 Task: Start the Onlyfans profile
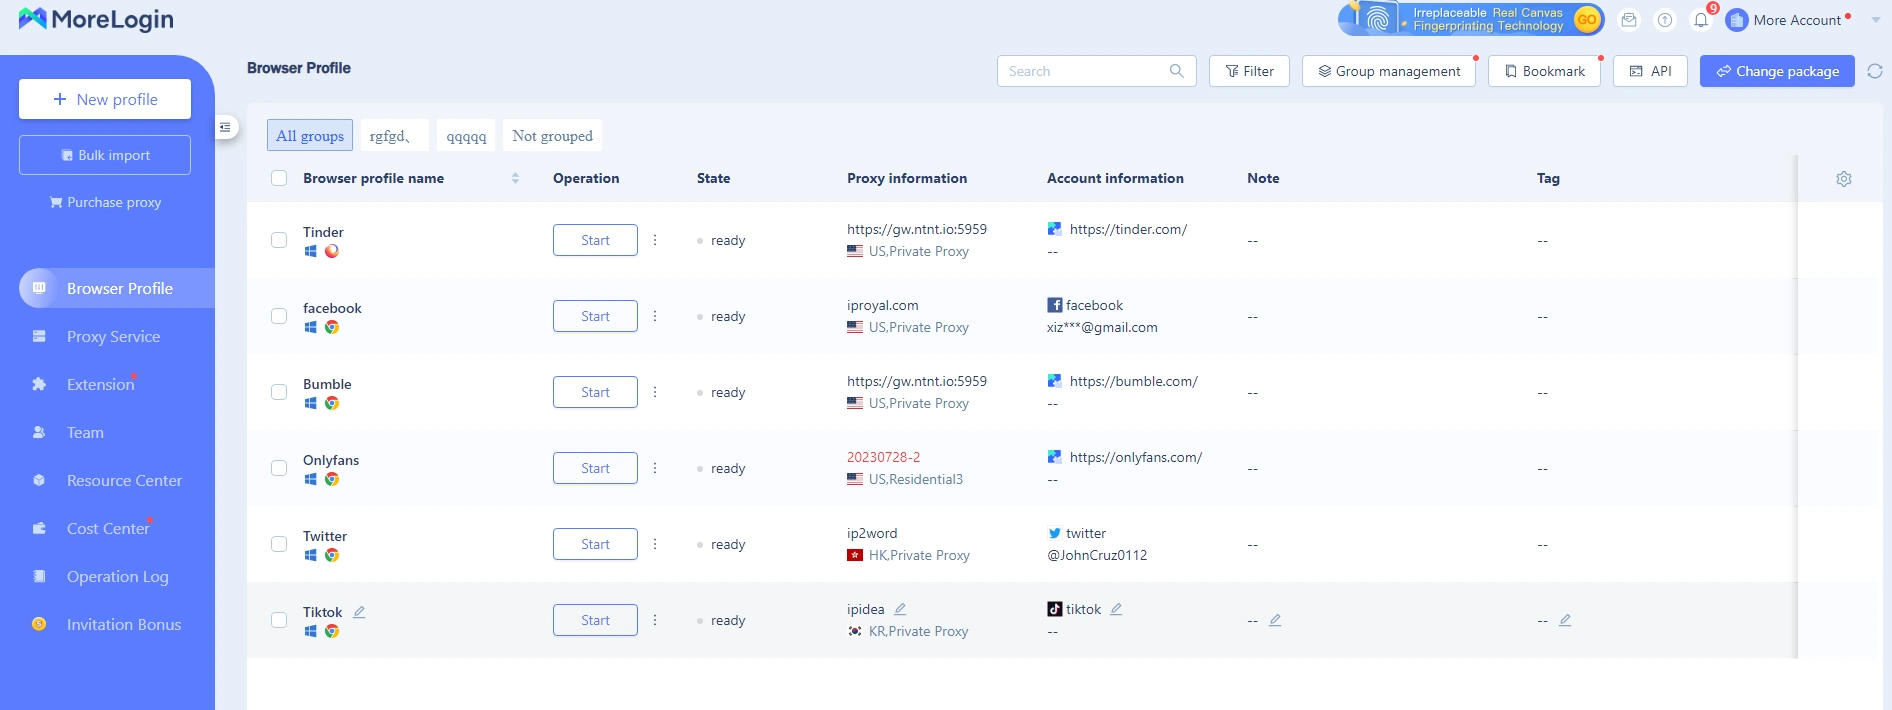[595, 468]
